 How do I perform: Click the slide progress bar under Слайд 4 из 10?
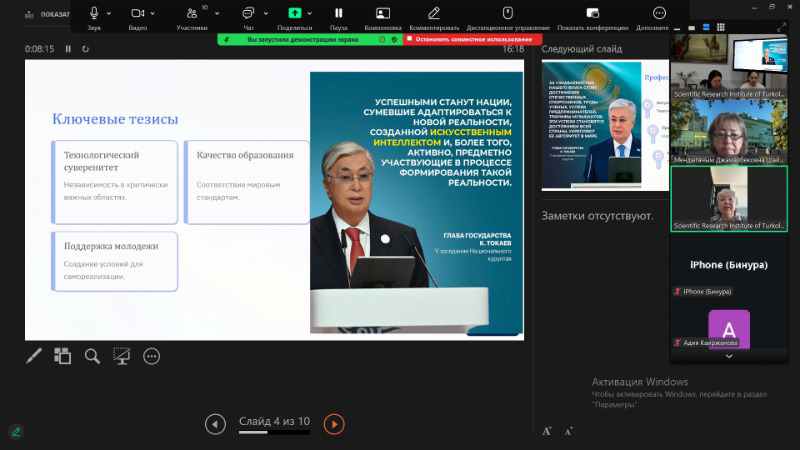coord(274,433)
